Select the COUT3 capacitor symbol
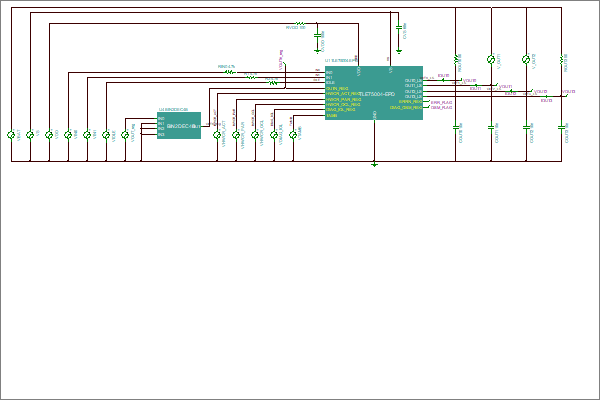This screenshot has width=600, height=400. coord(561,127)
